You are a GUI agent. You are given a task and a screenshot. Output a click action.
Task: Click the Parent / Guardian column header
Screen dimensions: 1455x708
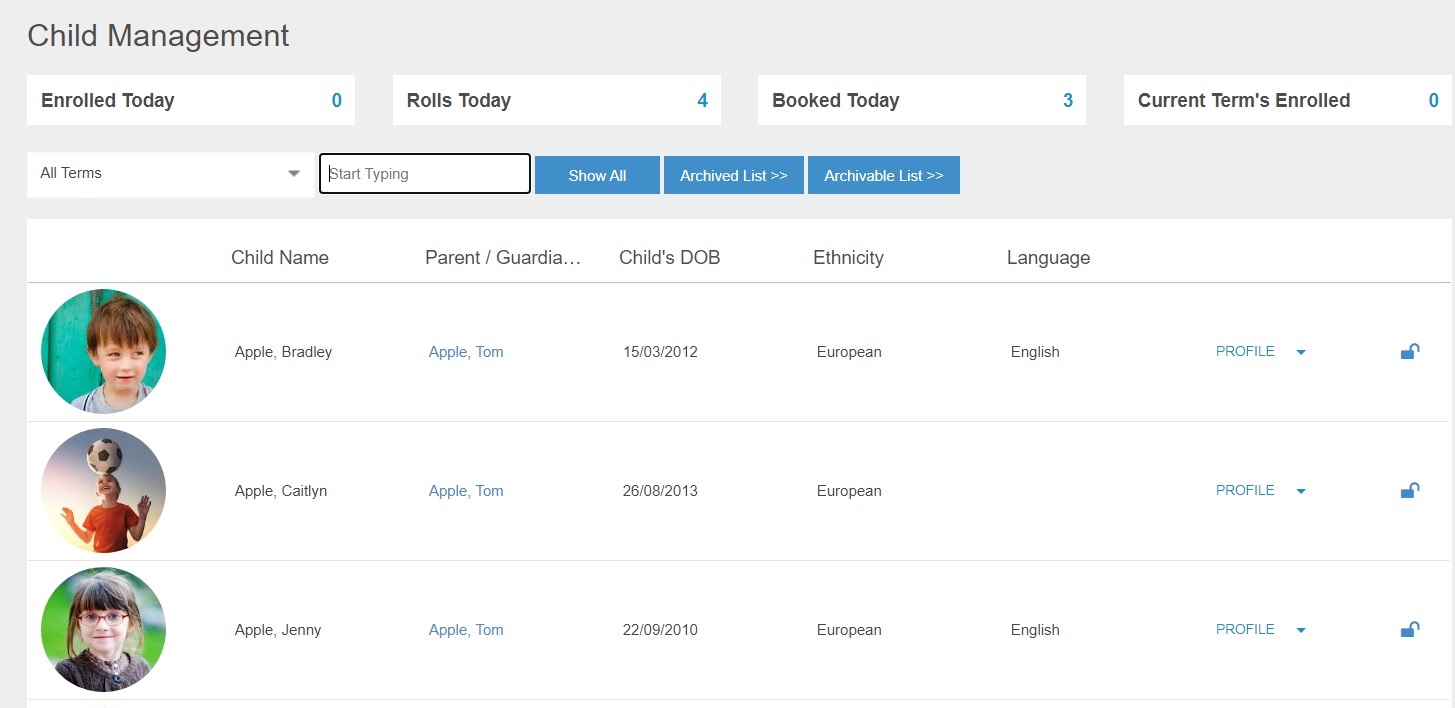[x=503, y=257]
